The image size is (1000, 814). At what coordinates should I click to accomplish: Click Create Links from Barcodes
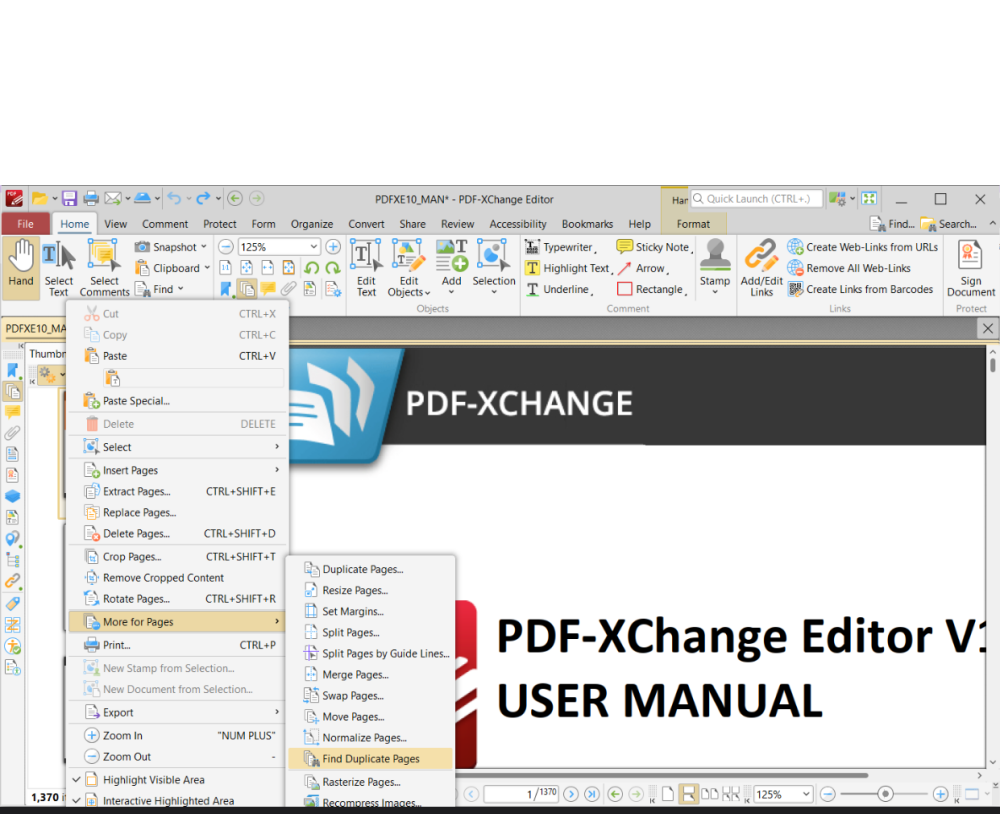point(860,289)
